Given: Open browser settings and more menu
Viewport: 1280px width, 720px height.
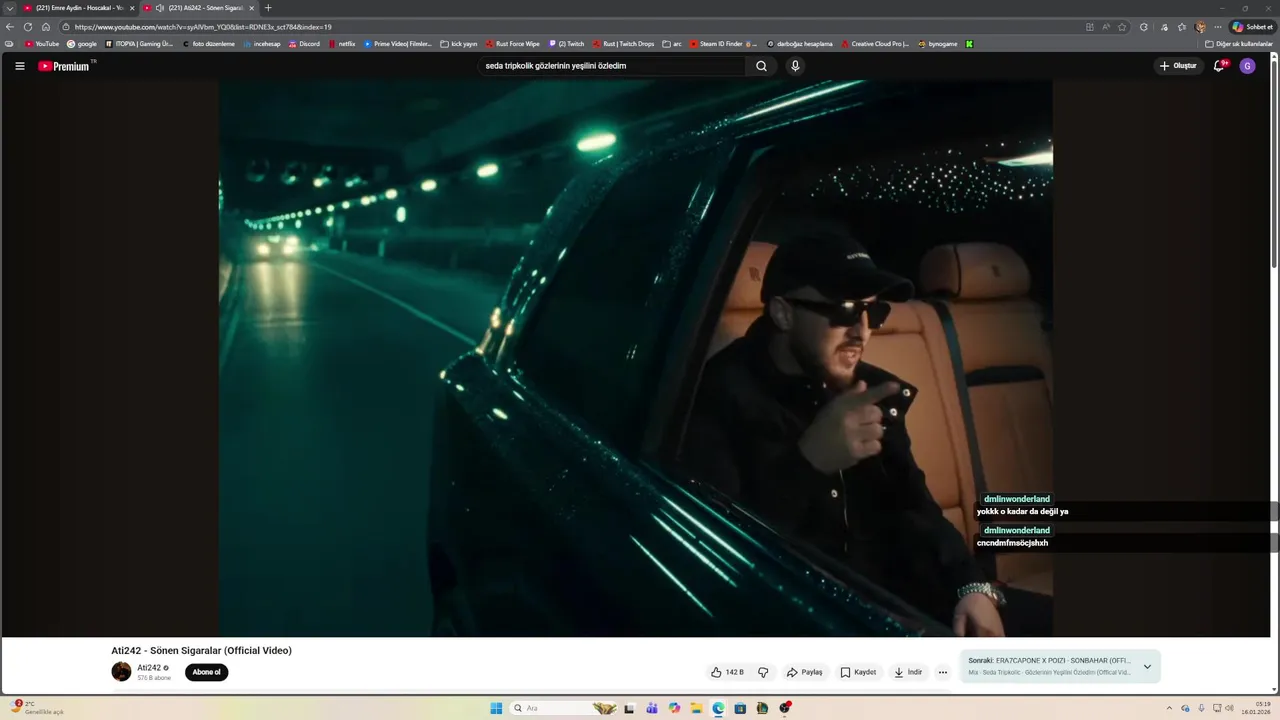Looking at the screenshot, I should tap(1217, 27).
